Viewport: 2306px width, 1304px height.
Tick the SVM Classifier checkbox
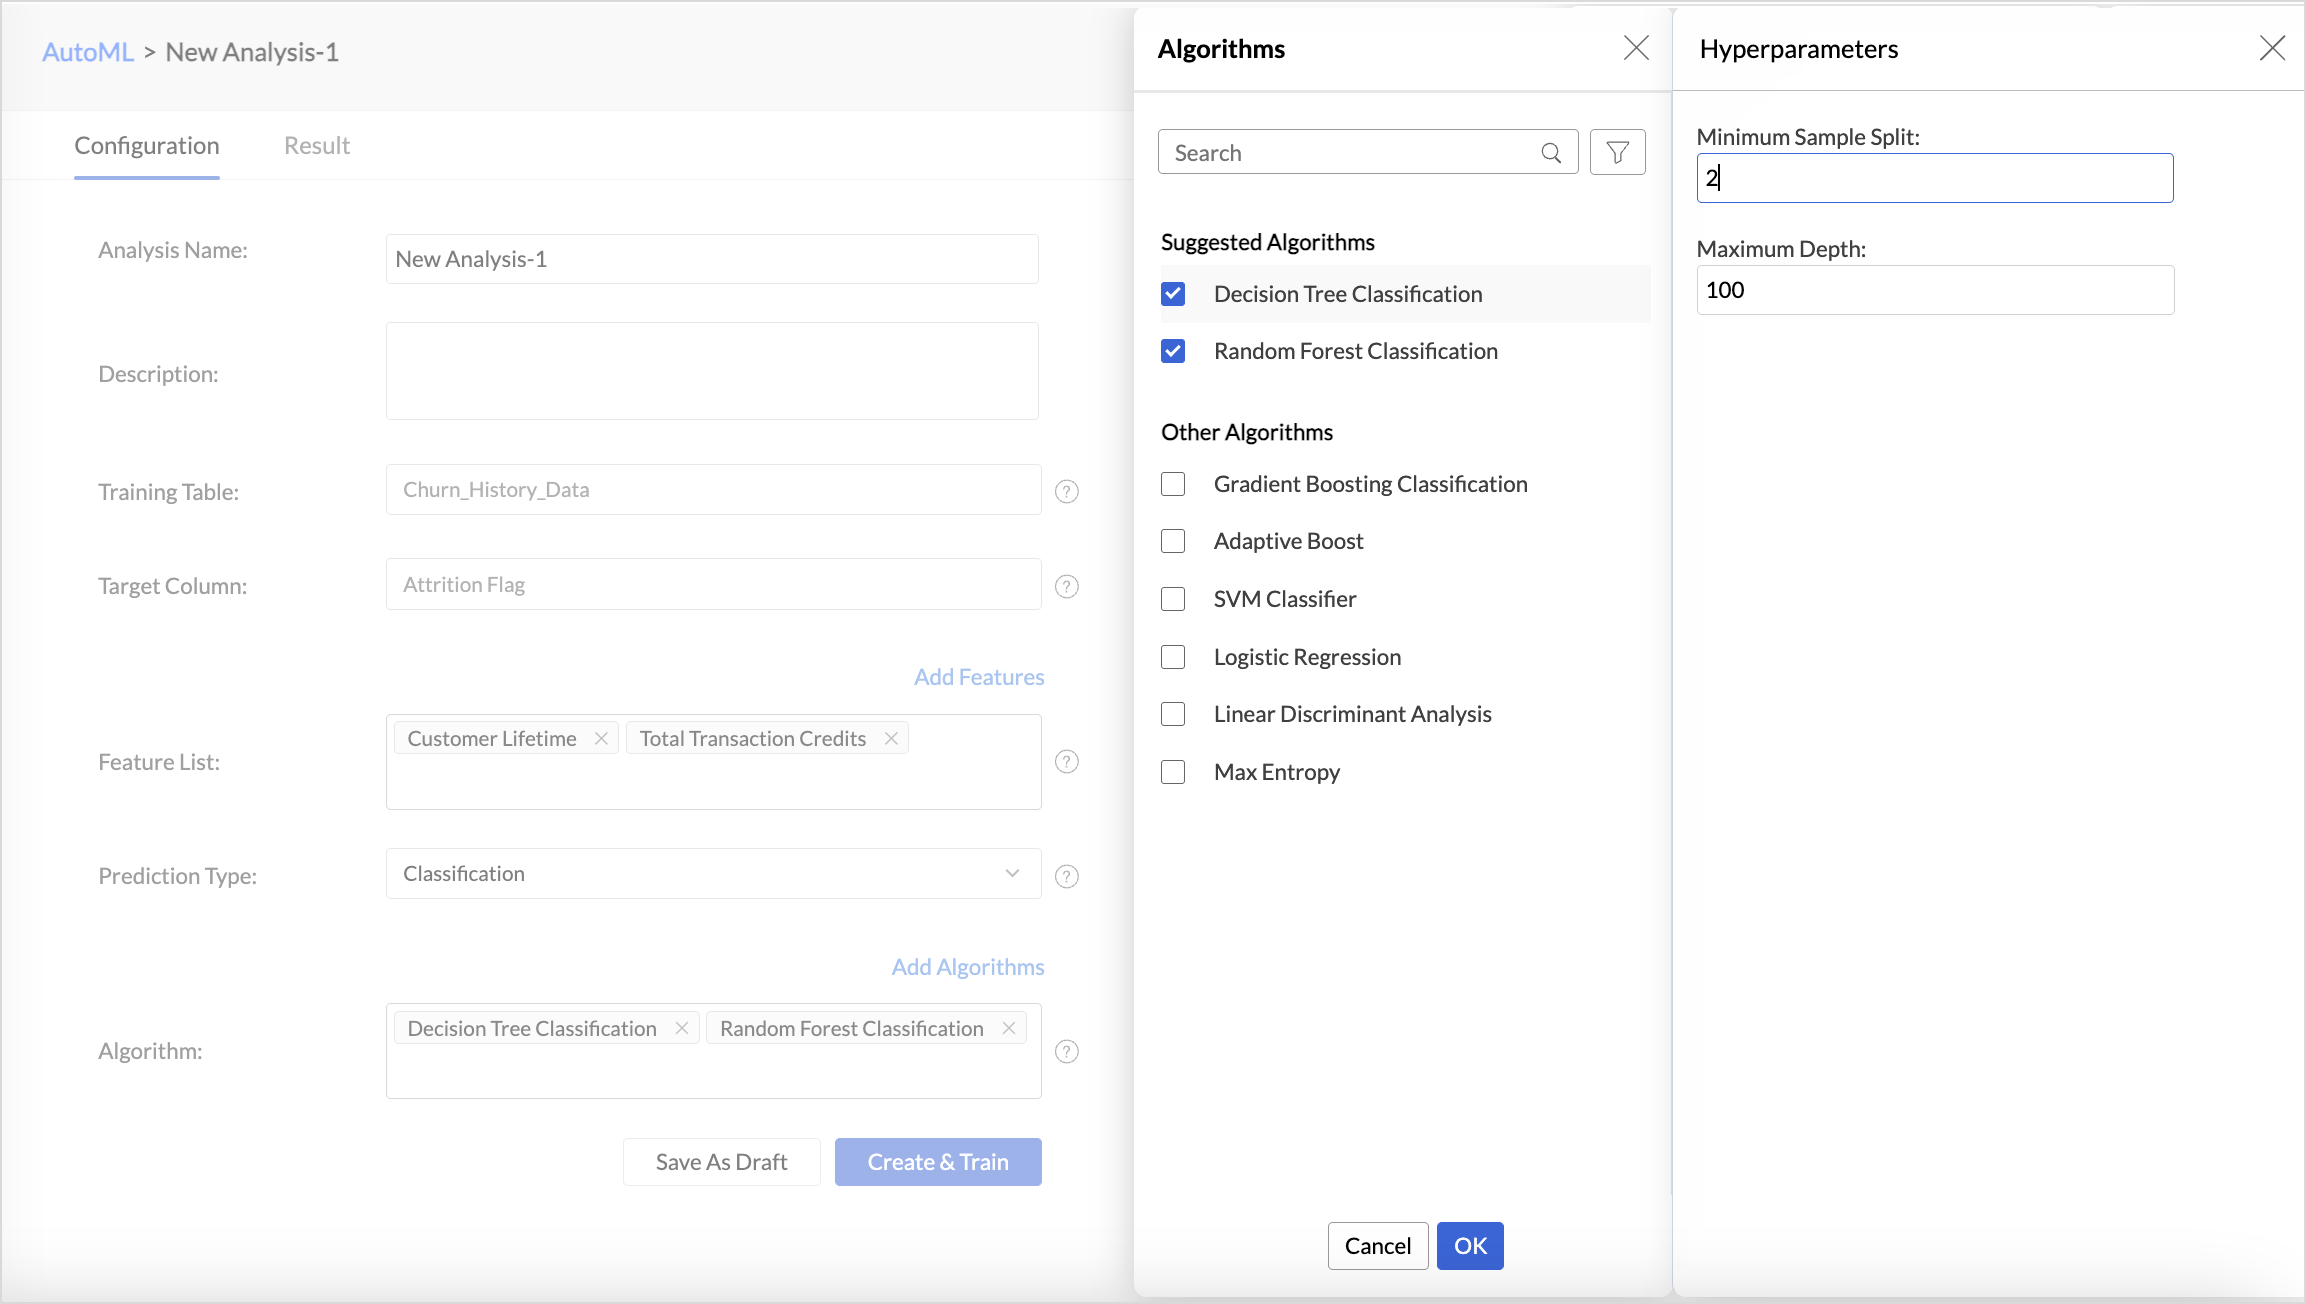[x=1173, y=599]
